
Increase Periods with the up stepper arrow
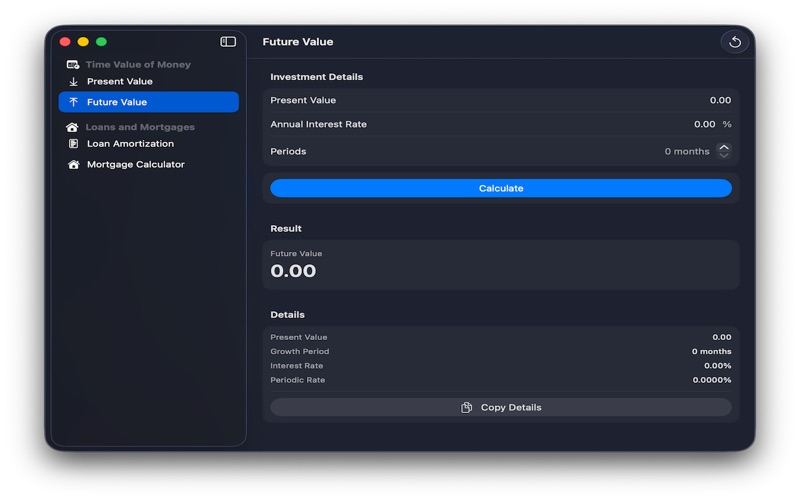click(x=724, y=147)
